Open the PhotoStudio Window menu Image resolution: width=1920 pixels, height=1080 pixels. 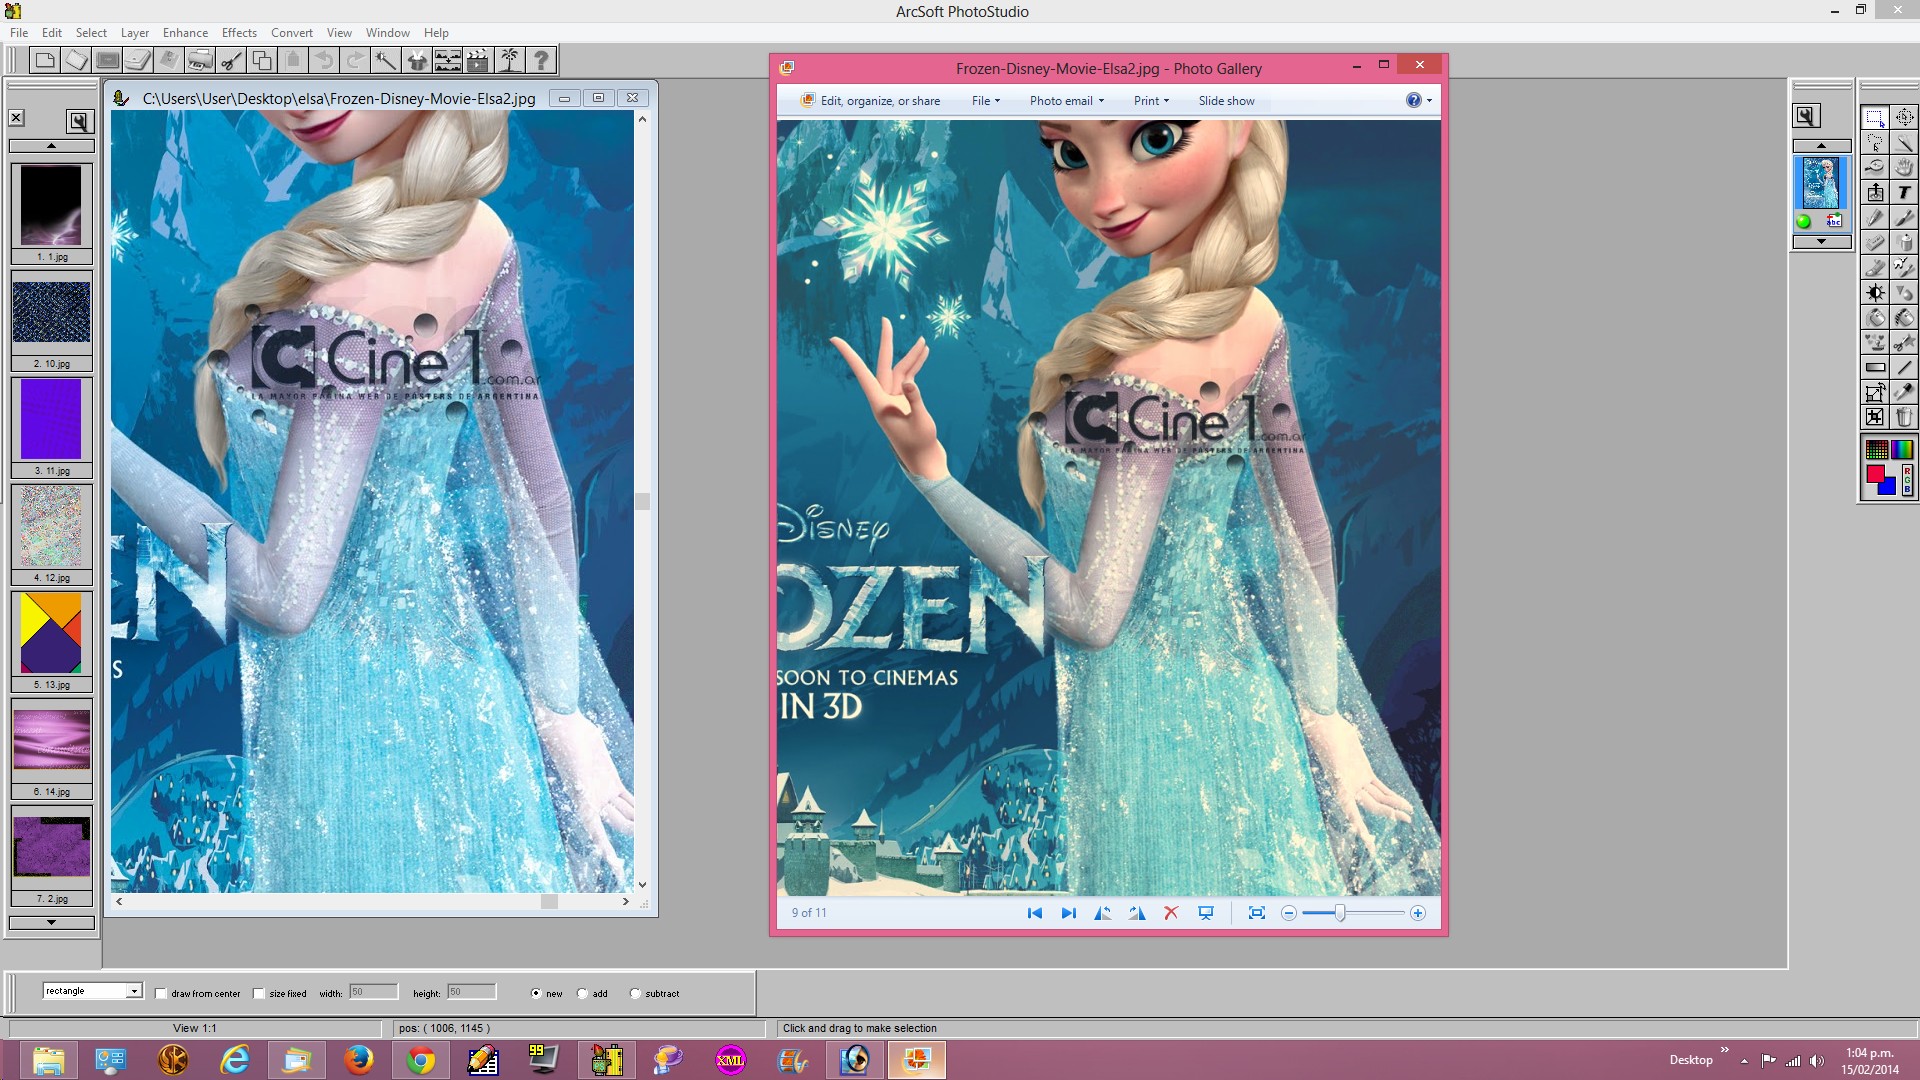coord(388,33)
